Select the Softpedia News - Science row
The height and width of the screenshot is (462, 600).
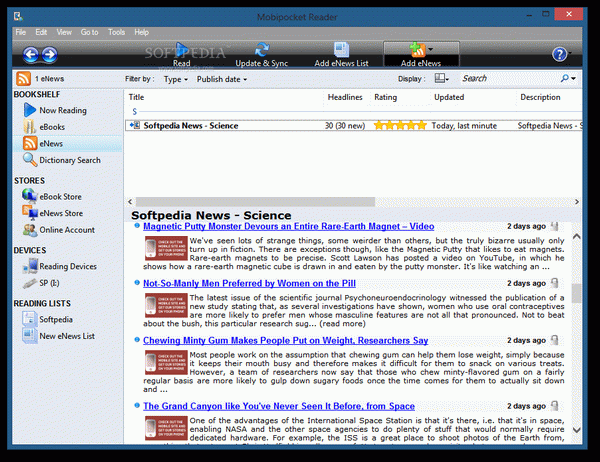[354, 126]
